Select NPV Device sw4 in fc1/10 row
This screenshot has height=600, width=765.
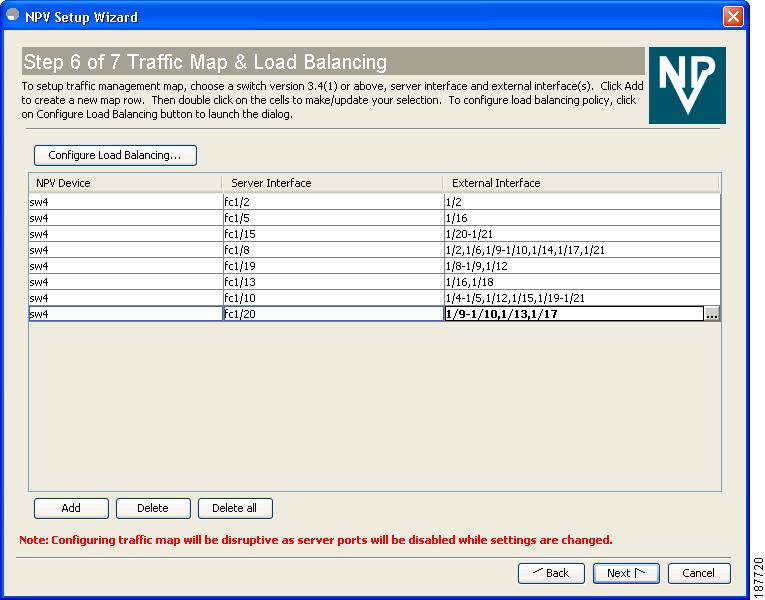click(125, 299)
